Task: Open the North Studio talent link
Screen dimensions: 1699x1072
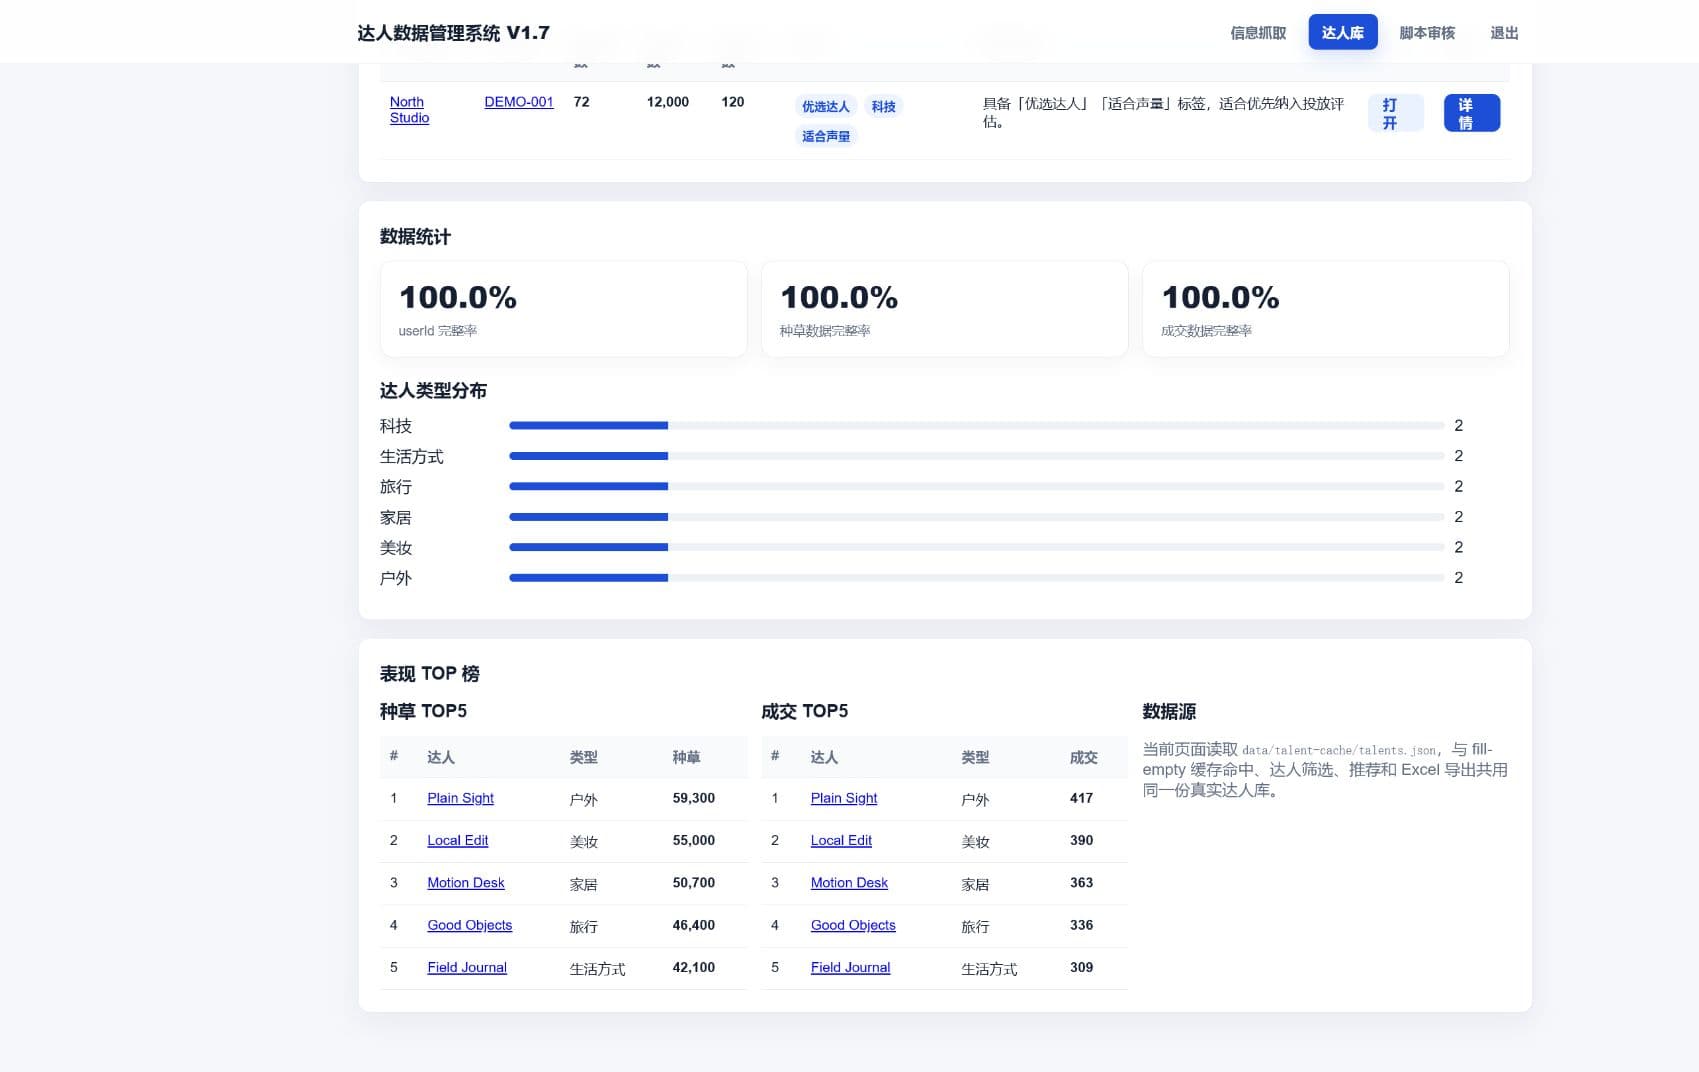Action: (x=409, y=110)
